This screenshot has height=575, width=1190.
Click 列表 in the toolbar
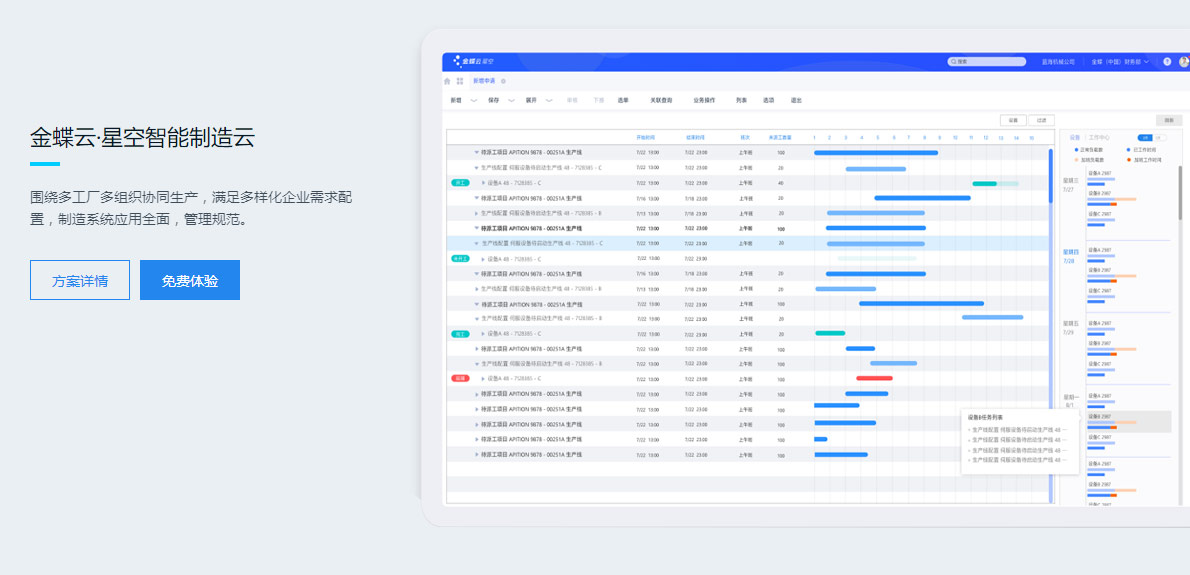pyautogui.click(x=741, y=100)
